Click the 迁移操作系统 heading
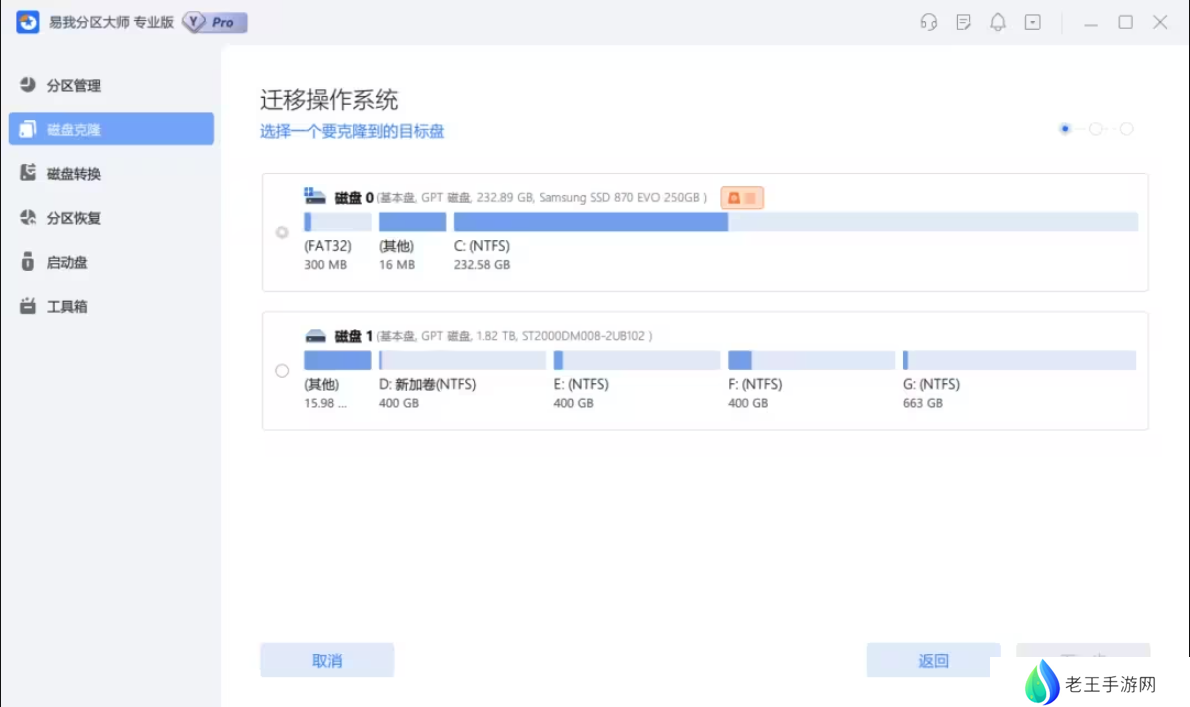Screen dimensions: 1190x707 point(329,99)
